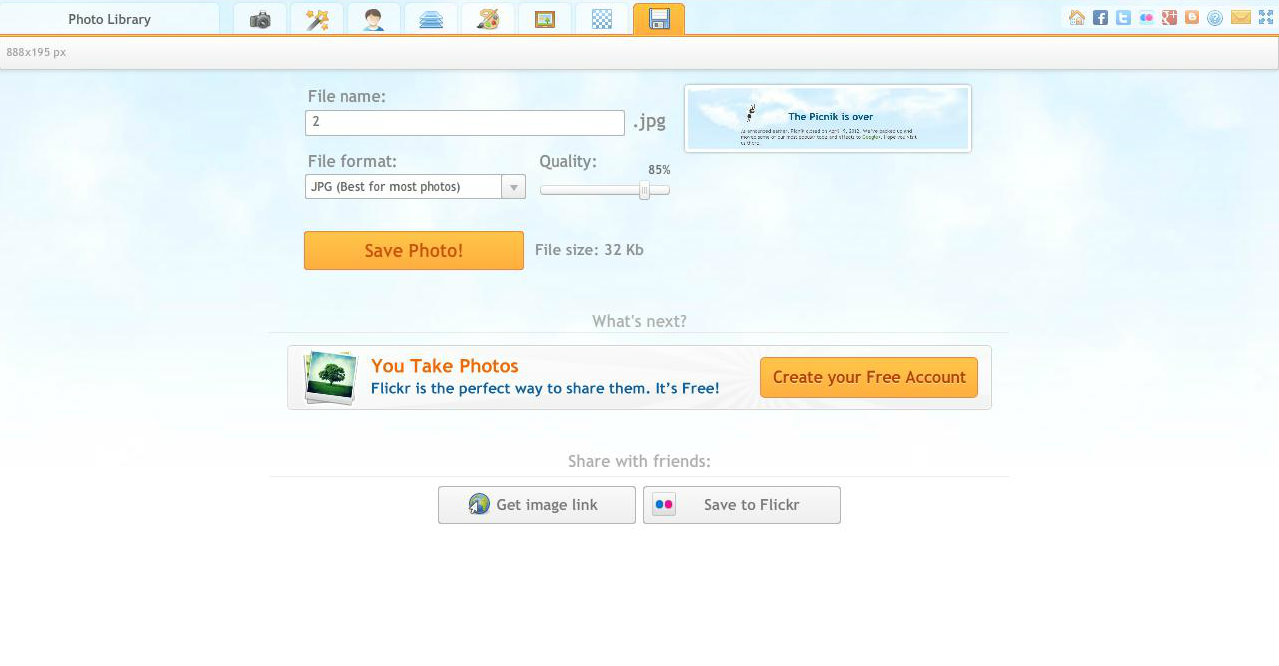
Task: Click the Flickr dots icon beside Save to Flickr
Action: (x=664, y=505)
